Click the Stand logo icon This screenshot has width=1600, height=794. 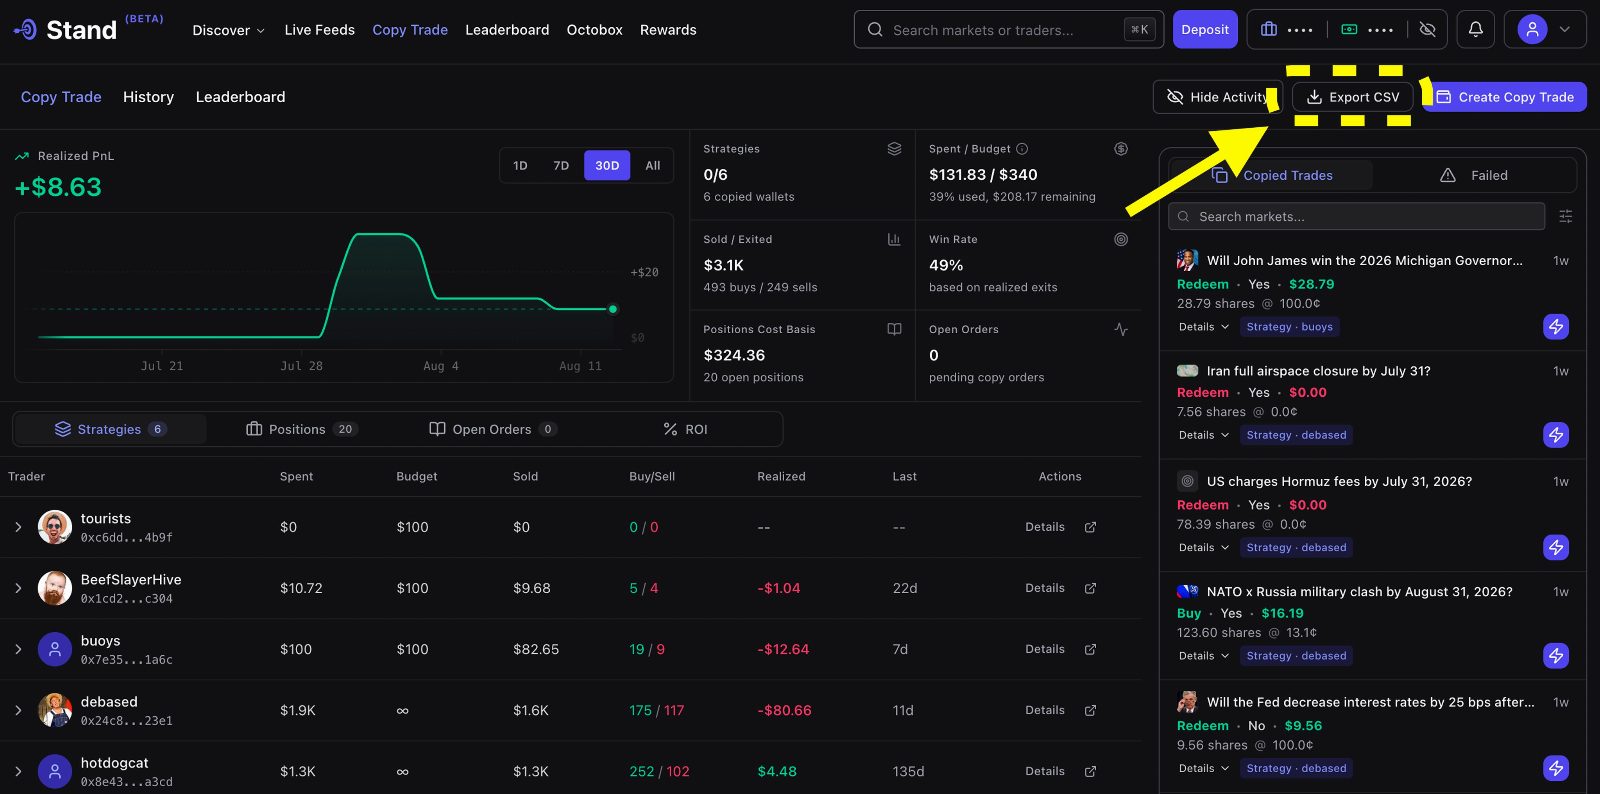tap(26, 30)
